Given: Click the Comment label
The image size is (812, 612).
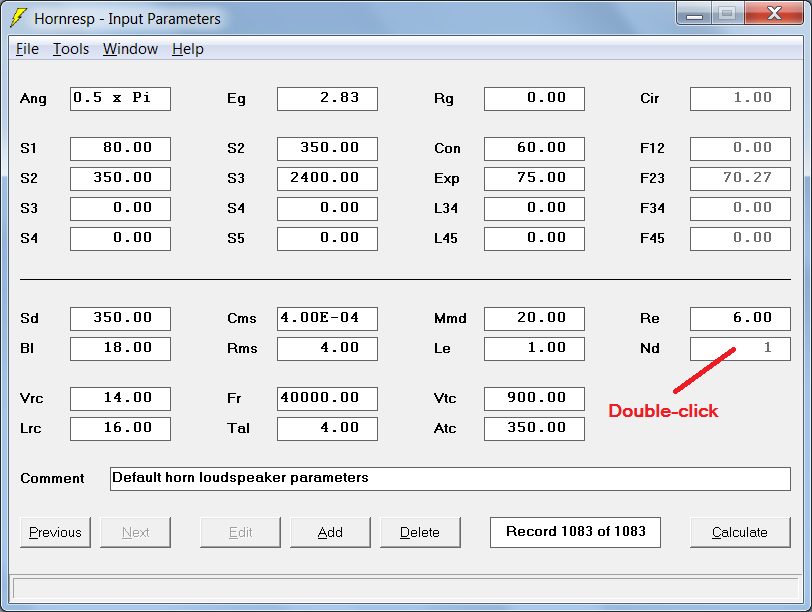Looking at the screenshot, I should tap(52, 478).
